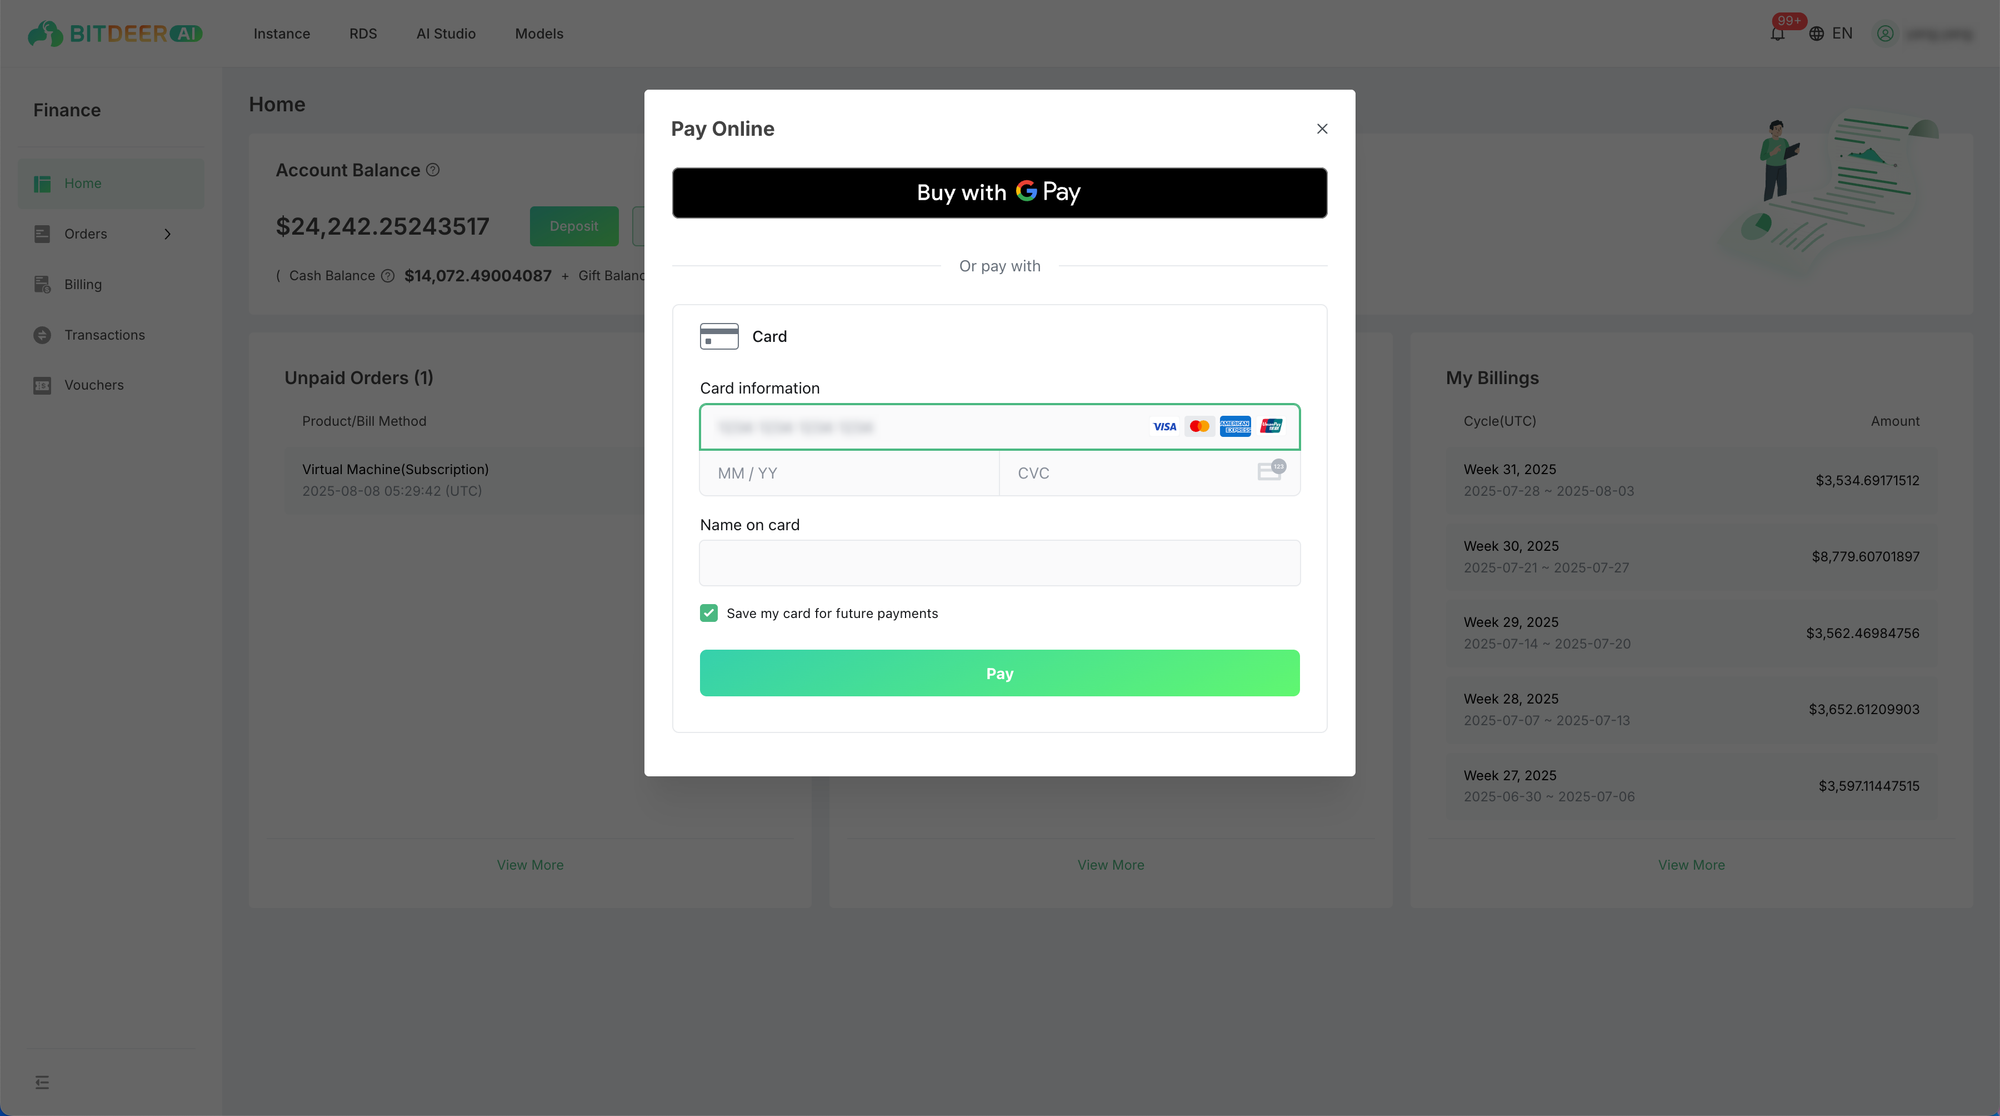
Task: Click the user profile avatar icon
Action: point(1885,34)
